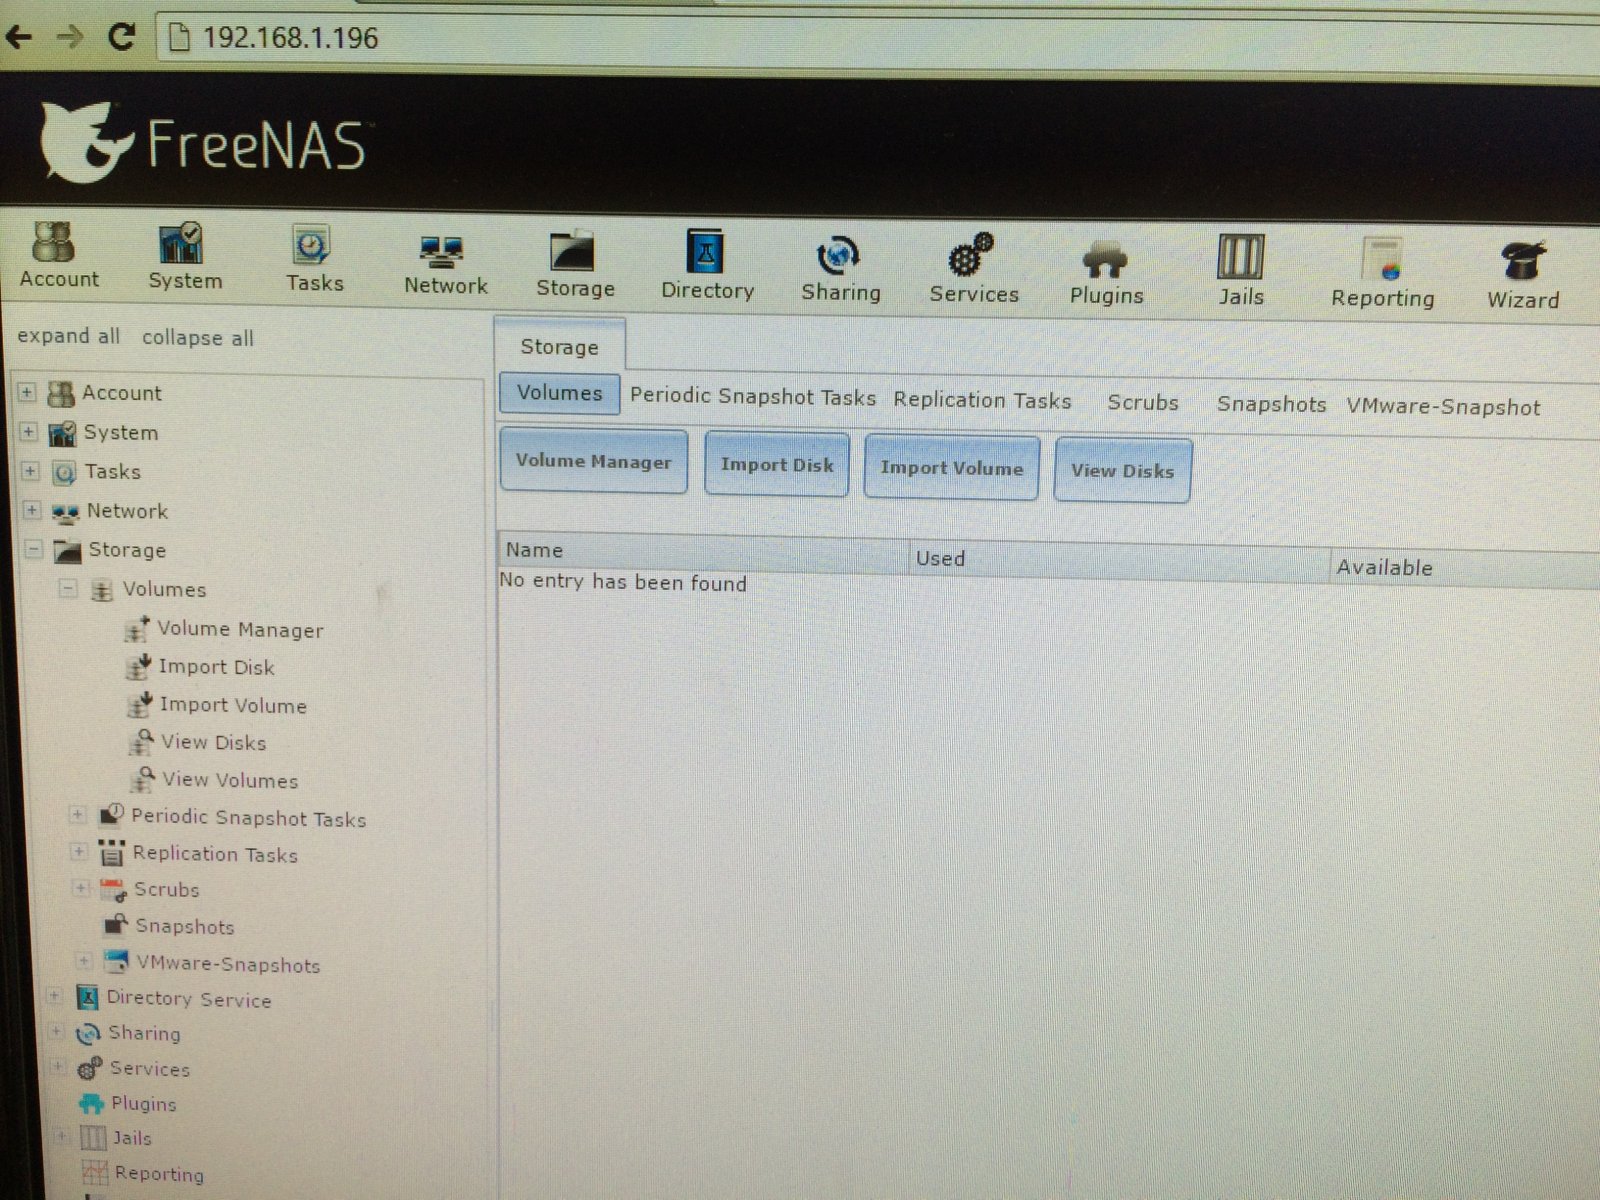
Task: Click the Import Disk button
Action: pyautogui.click(x=777, y=464)
